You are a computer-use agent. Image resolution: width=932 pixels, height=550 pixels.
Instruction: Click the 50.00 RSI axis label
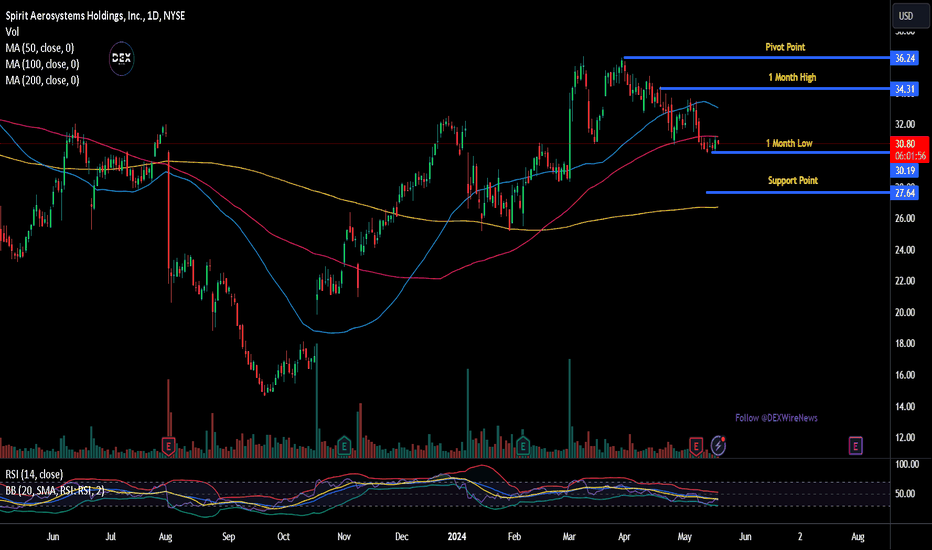(x=905, y=494)
